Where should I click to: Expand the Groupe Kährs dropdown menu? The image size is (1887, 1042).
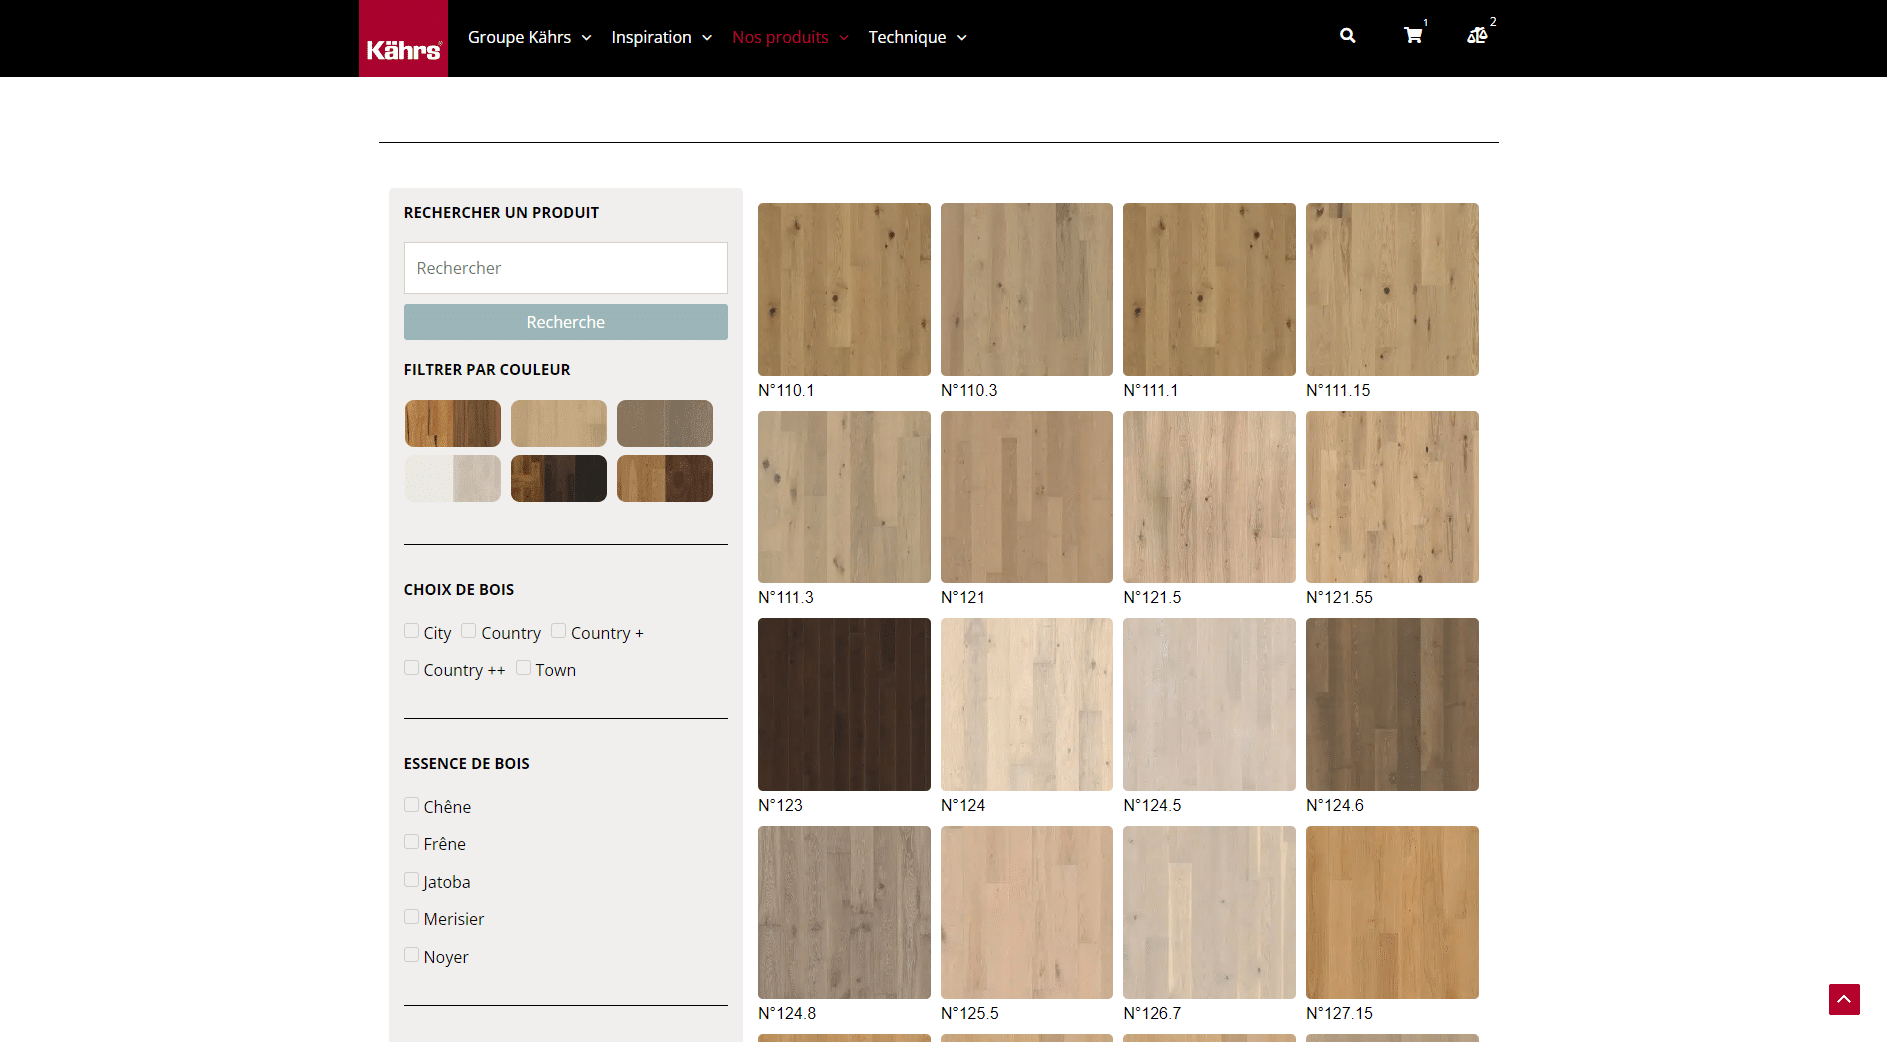(x=529, y=37)
